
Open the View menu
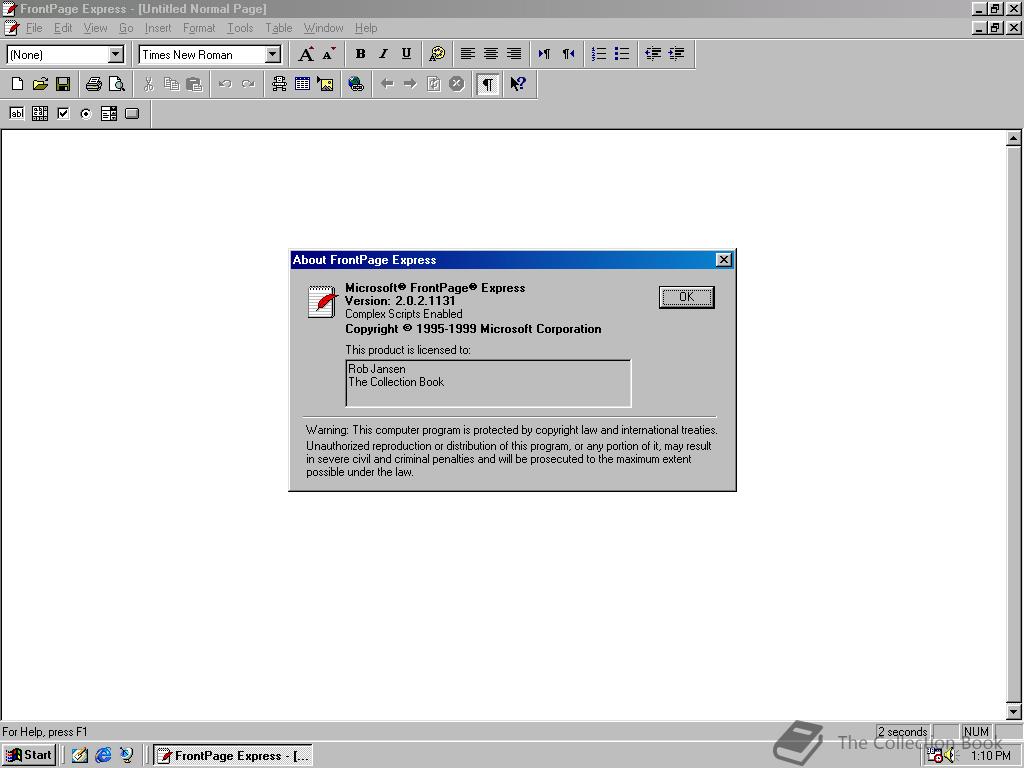pos(95,28)
